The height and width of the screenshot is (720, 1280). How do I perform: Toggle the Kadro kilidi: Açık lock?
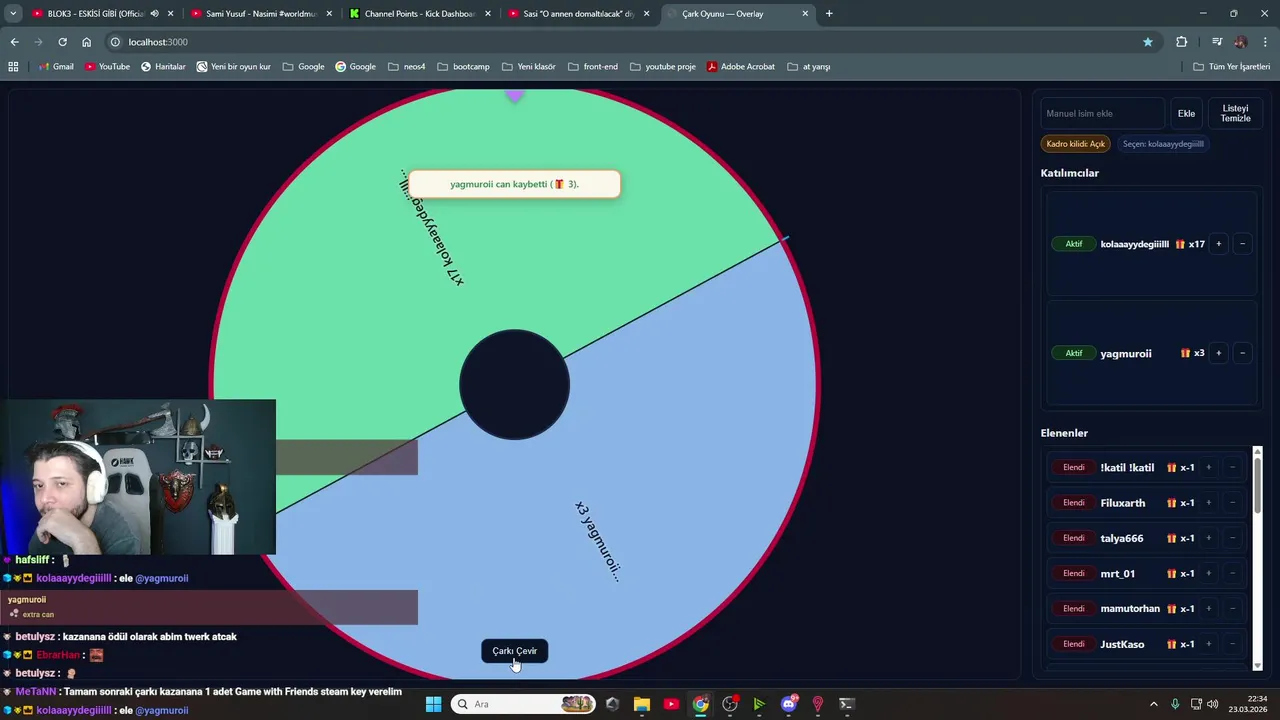pyautogui.click(x=1075, y=144)
